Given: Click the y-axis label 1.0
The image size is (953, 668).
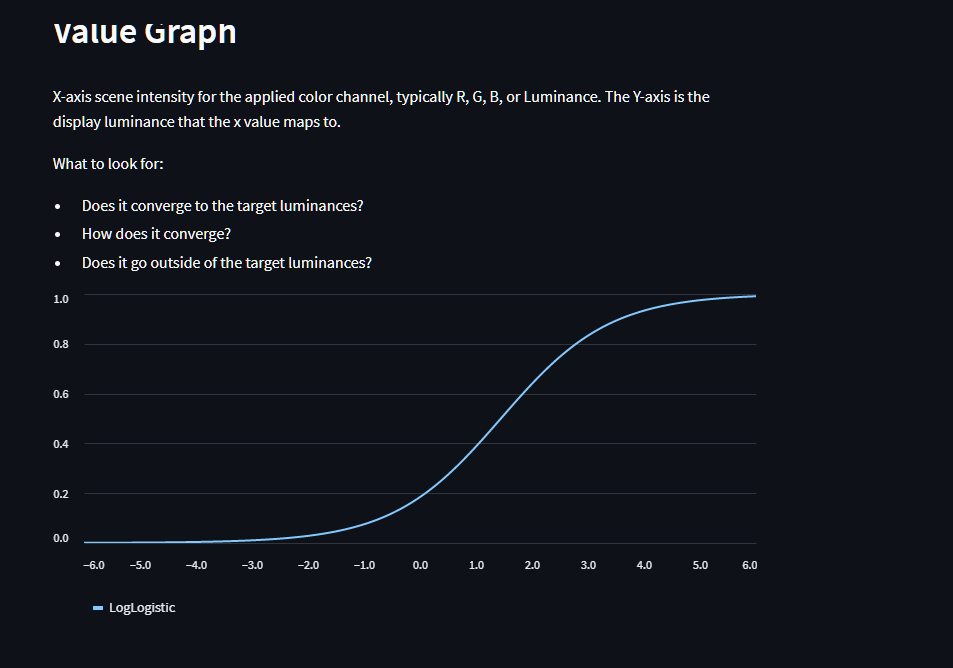Looking at the screenshot, I should pyautogui.click(x=61, y=299).
